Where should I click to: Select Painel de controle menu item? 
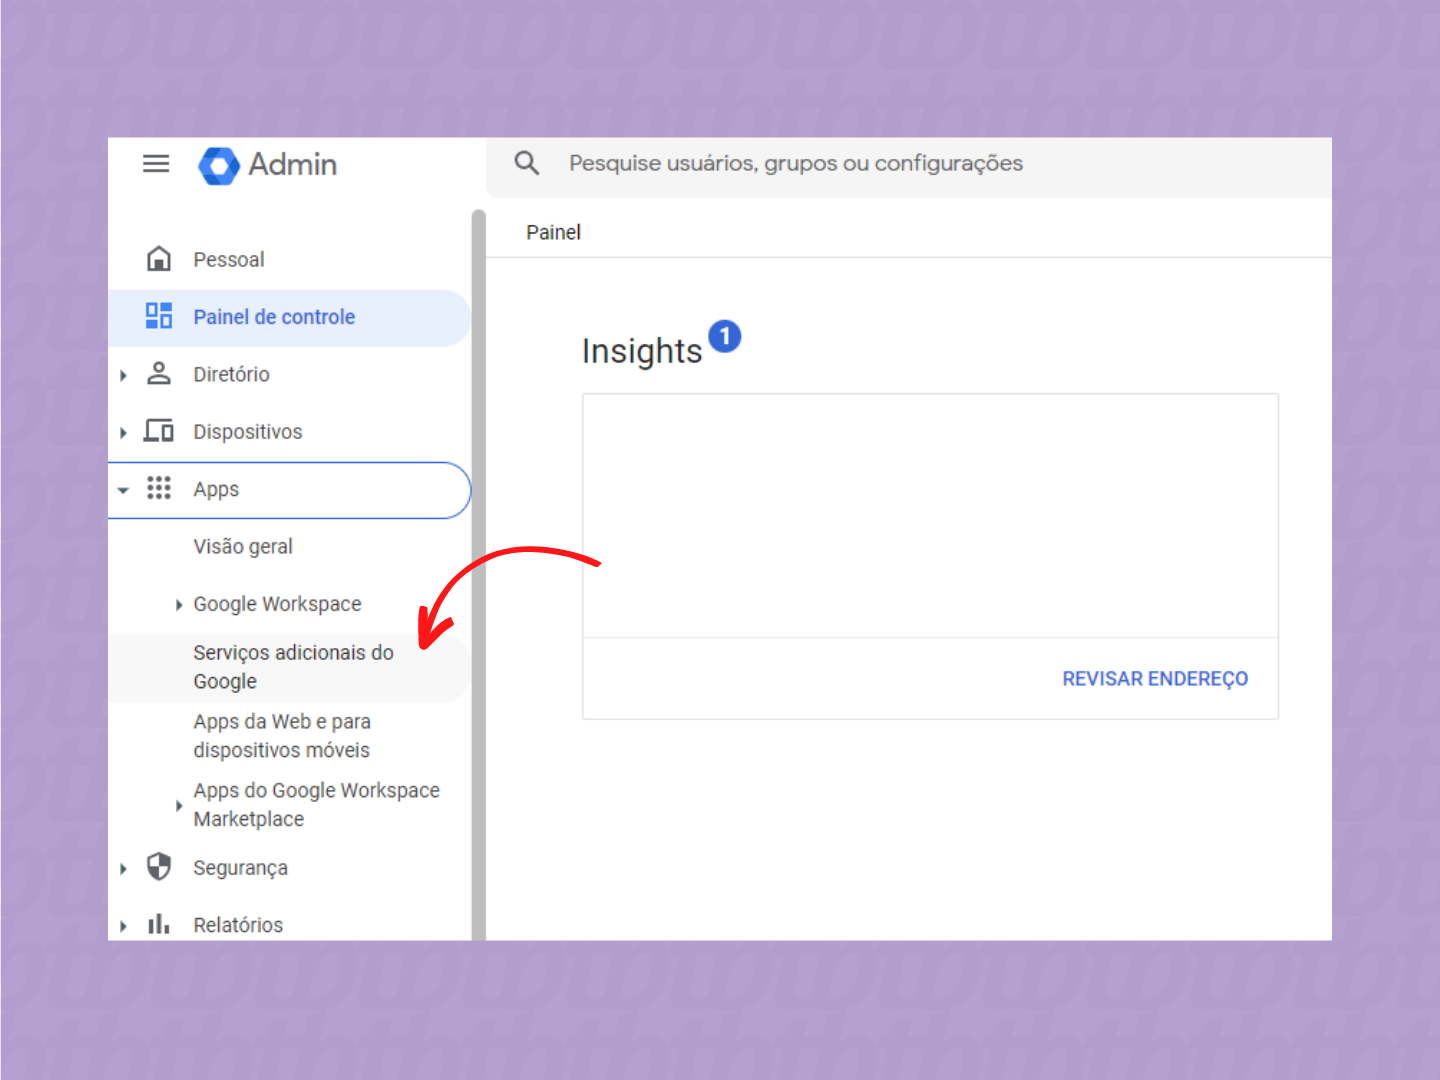(x=289, y=318)
